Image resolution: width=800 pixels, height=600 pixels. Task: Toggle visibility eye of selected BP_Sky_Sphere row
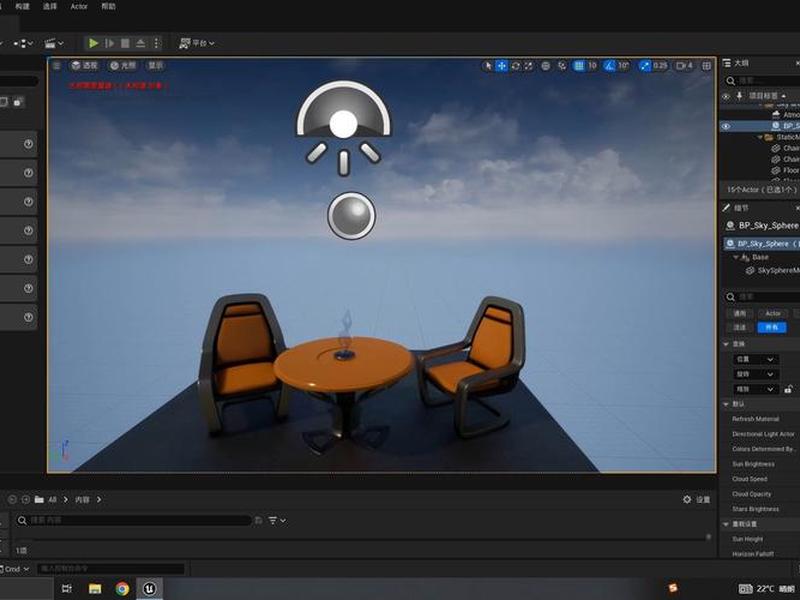pos(726,126)
